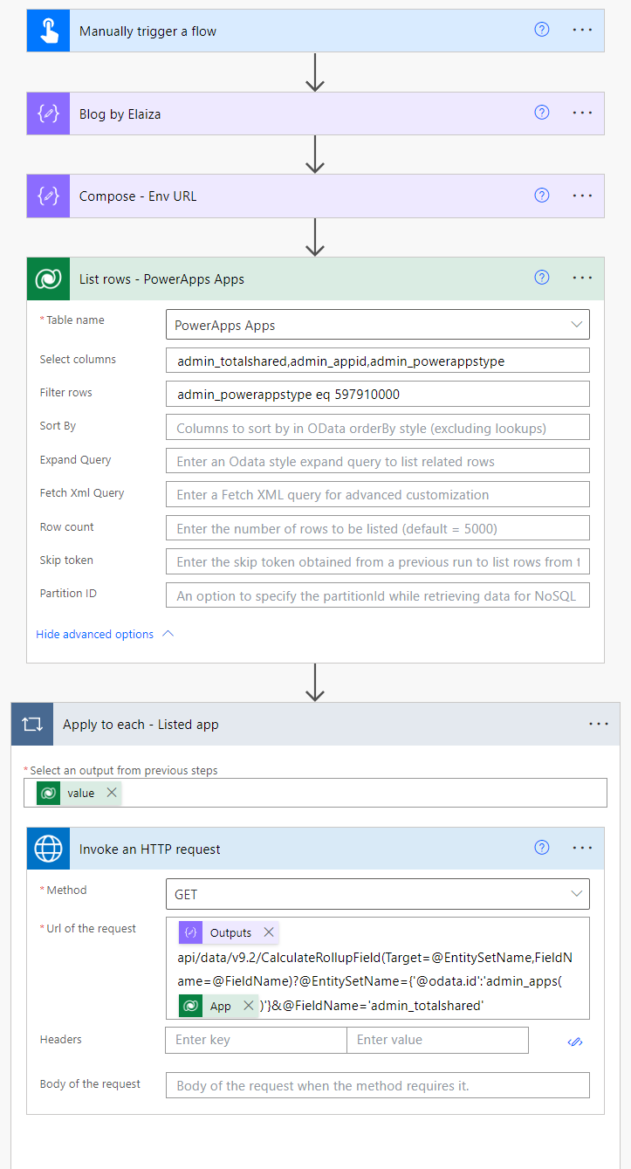Viewport: 631px width, 1169px height.
Task: Open help for Invoke an HTTP request
Action: 541,847
